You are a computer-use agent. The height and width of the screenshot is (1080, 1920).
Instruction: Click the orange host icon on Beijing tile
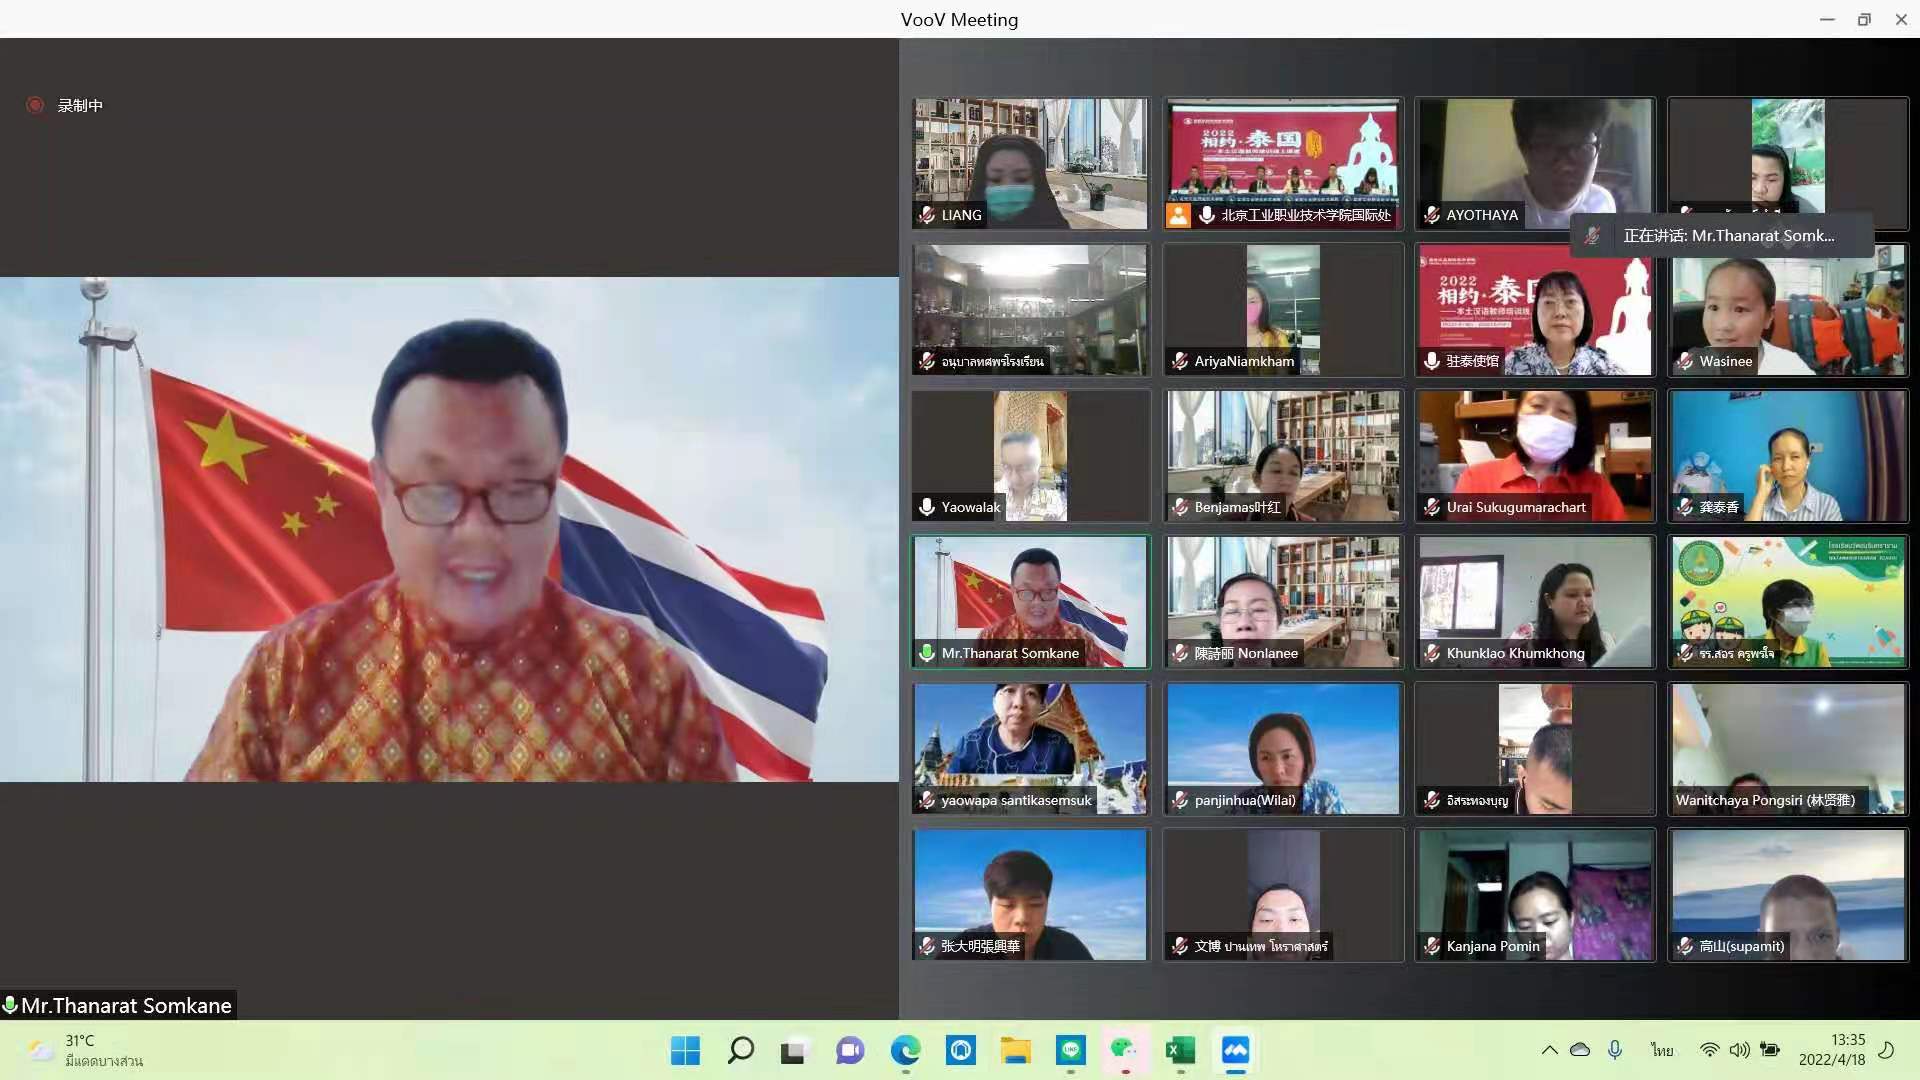(1179, 215)
